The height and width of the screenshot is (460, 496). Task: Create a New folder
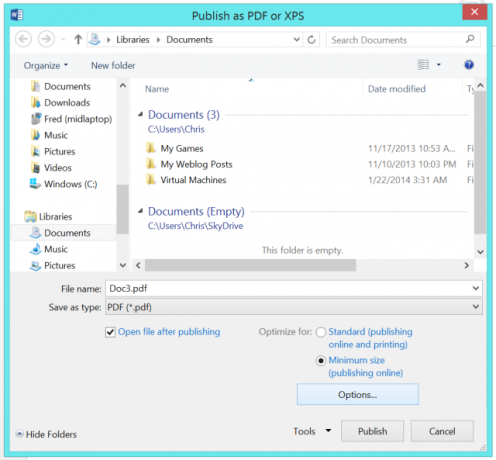[x=113, y=65]
